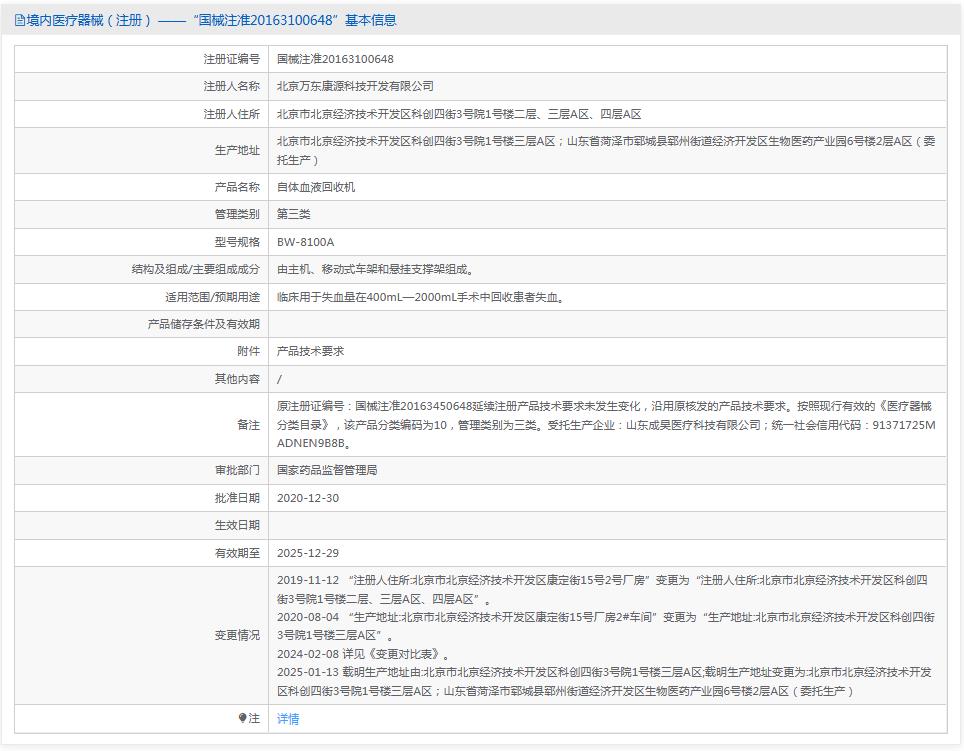Viewport: 964px width, 751px height.
Task: Select the 注册人住所 address value
Action: pos(459,114)
